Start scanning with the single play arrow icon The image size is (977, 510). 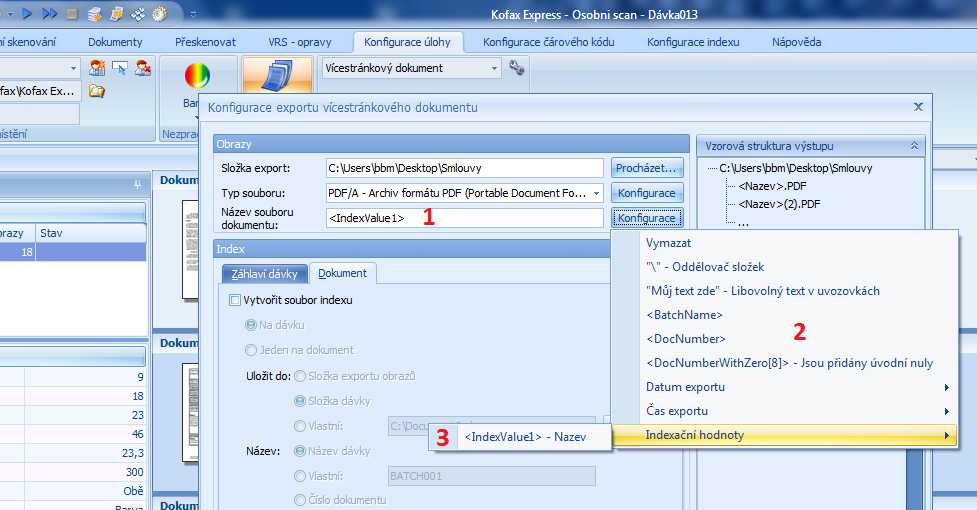pos(27,13)
